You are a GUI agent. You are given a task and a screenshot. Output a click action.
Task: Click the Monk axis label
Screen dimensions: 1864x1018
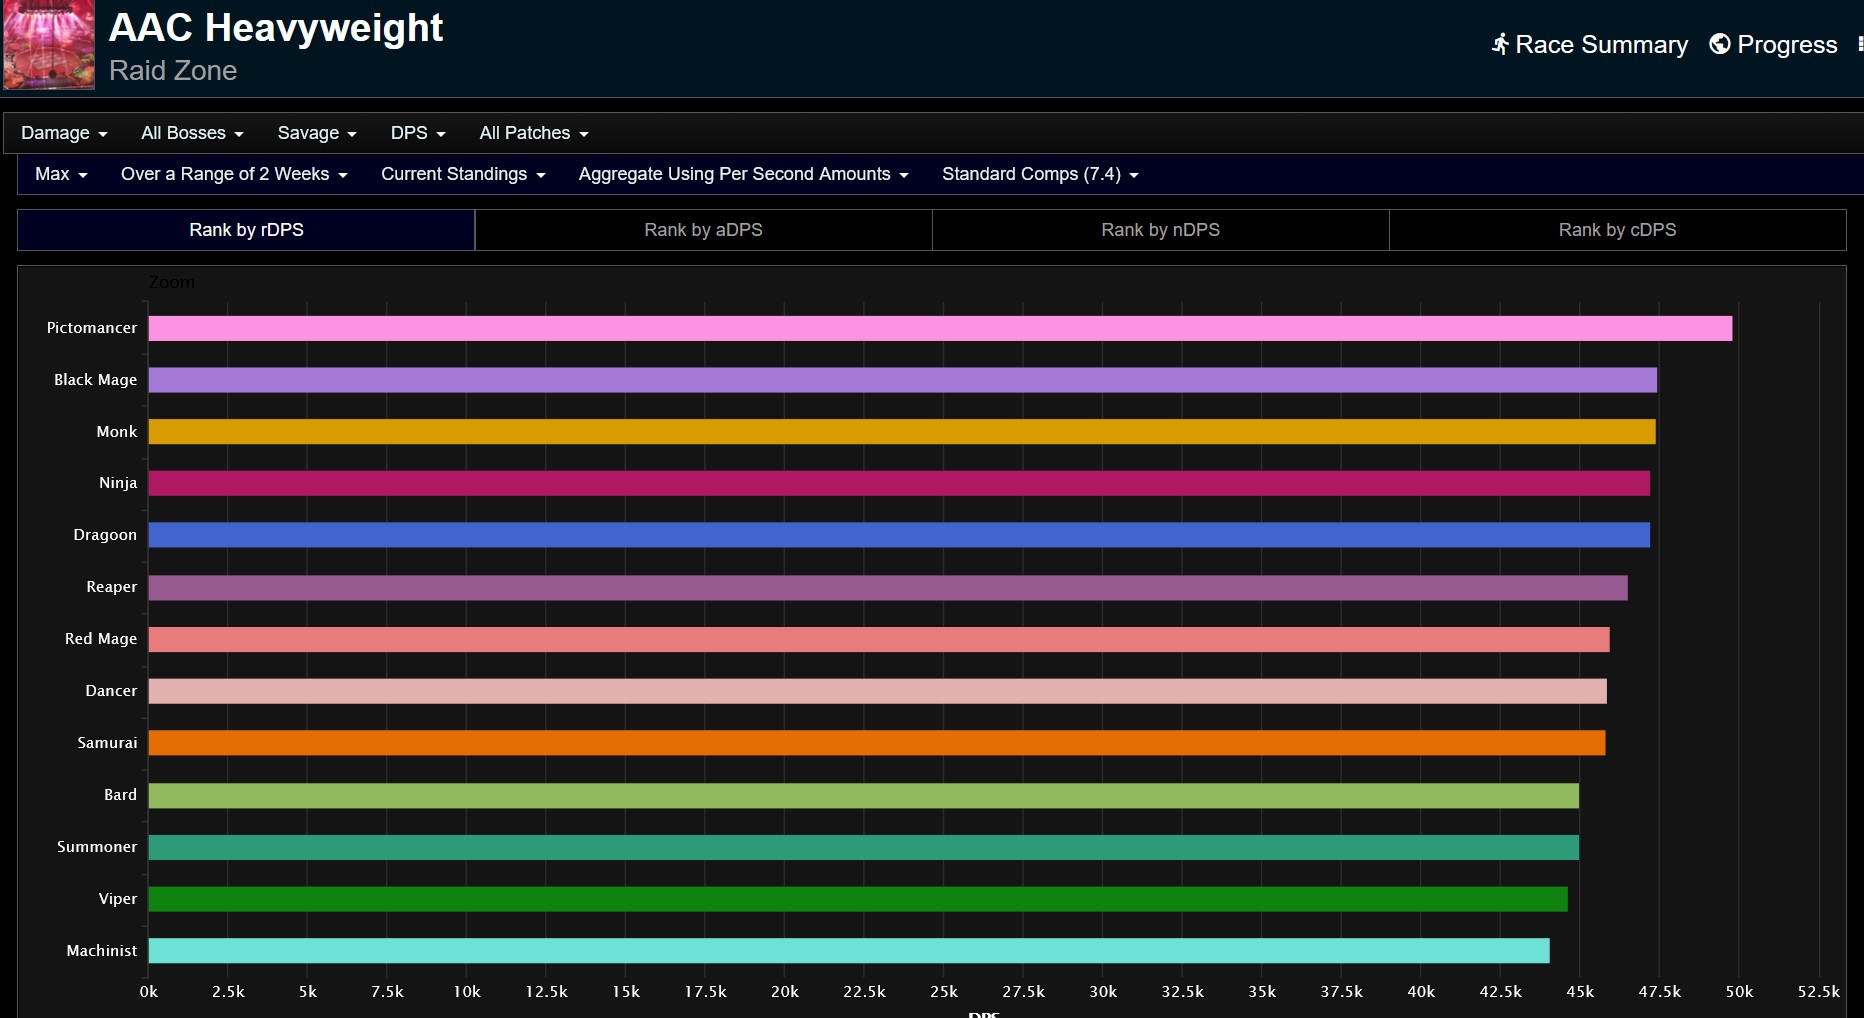click(117, 432)
